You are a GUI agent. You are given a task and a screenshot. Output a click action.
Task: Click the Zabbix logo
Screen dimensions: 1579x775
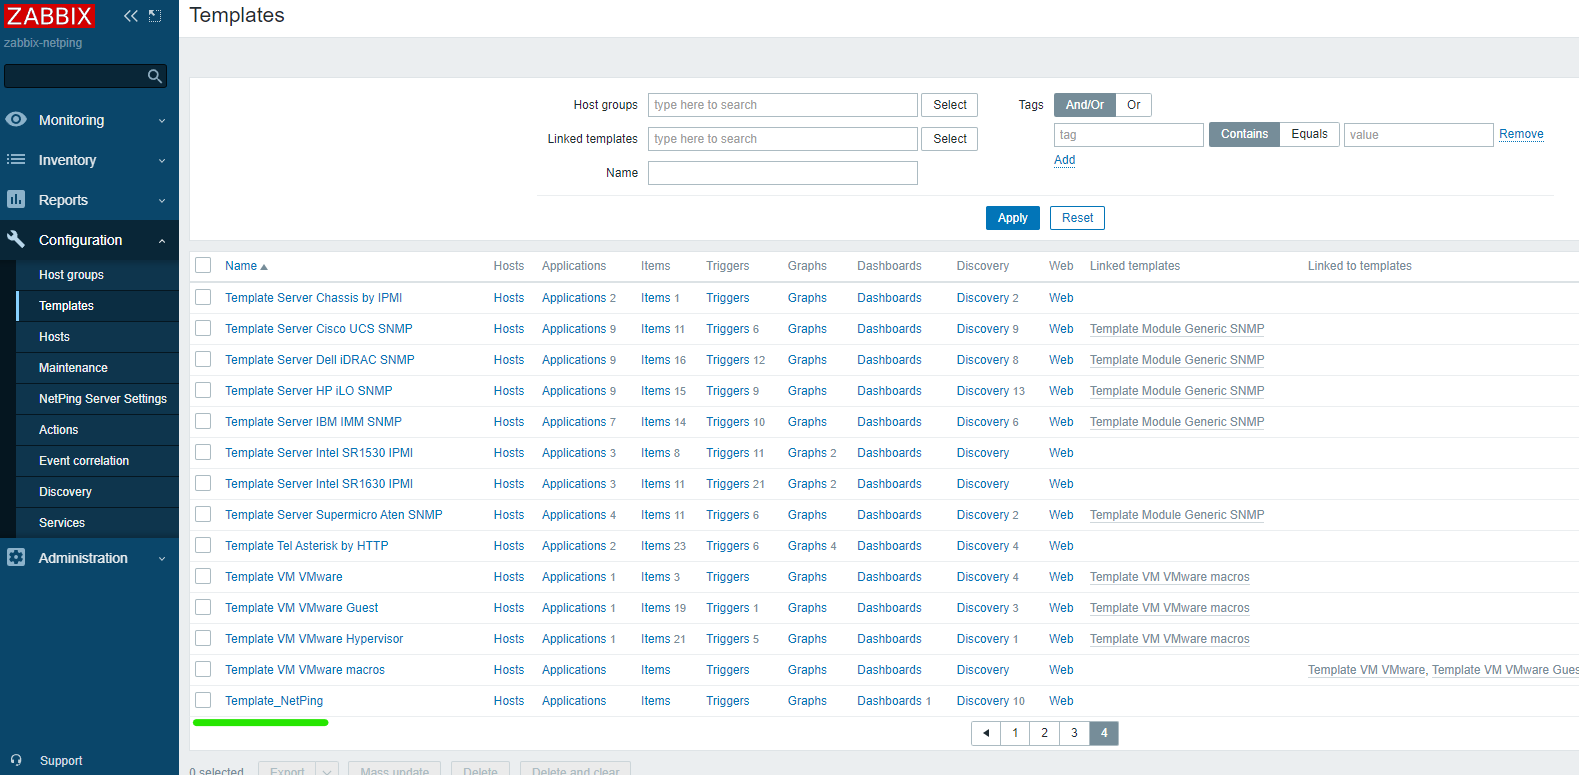[49, 16]
